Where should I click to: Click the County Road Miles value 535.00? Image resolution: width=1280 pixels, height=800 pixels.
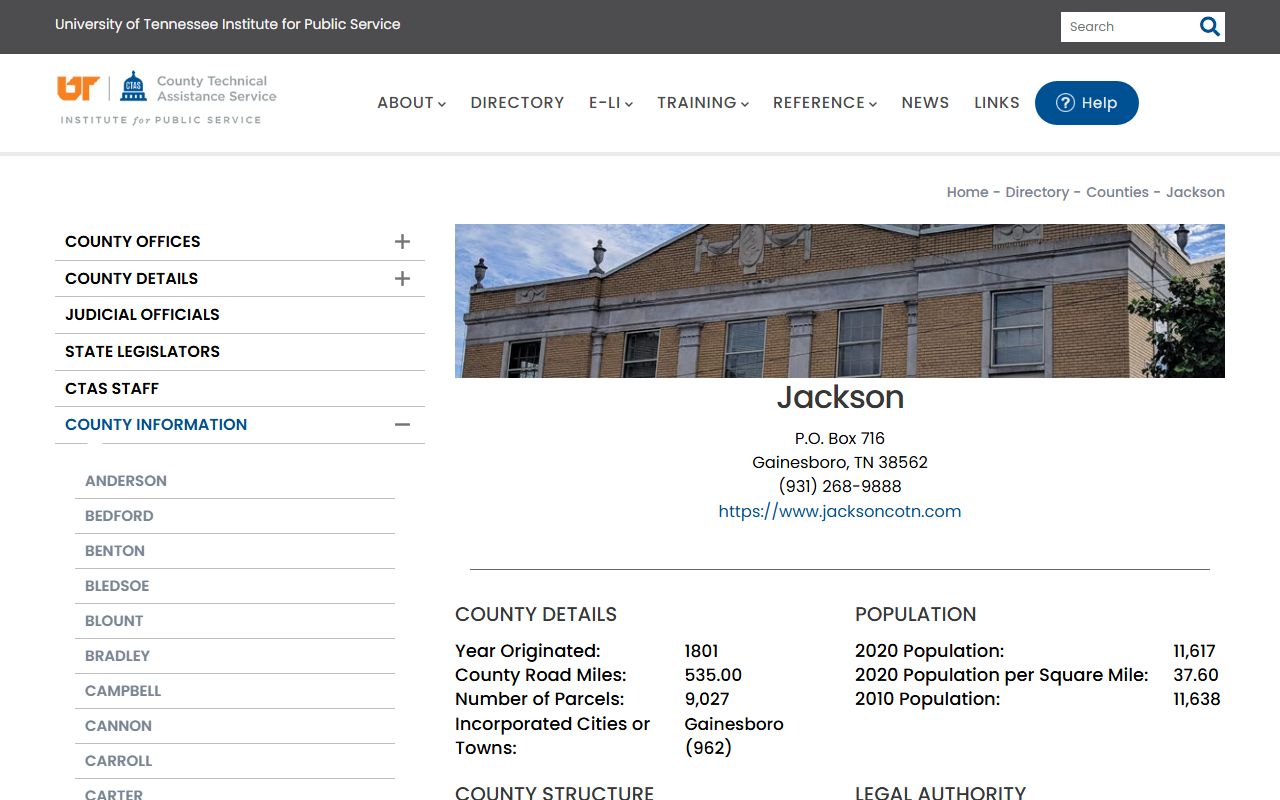713,675
